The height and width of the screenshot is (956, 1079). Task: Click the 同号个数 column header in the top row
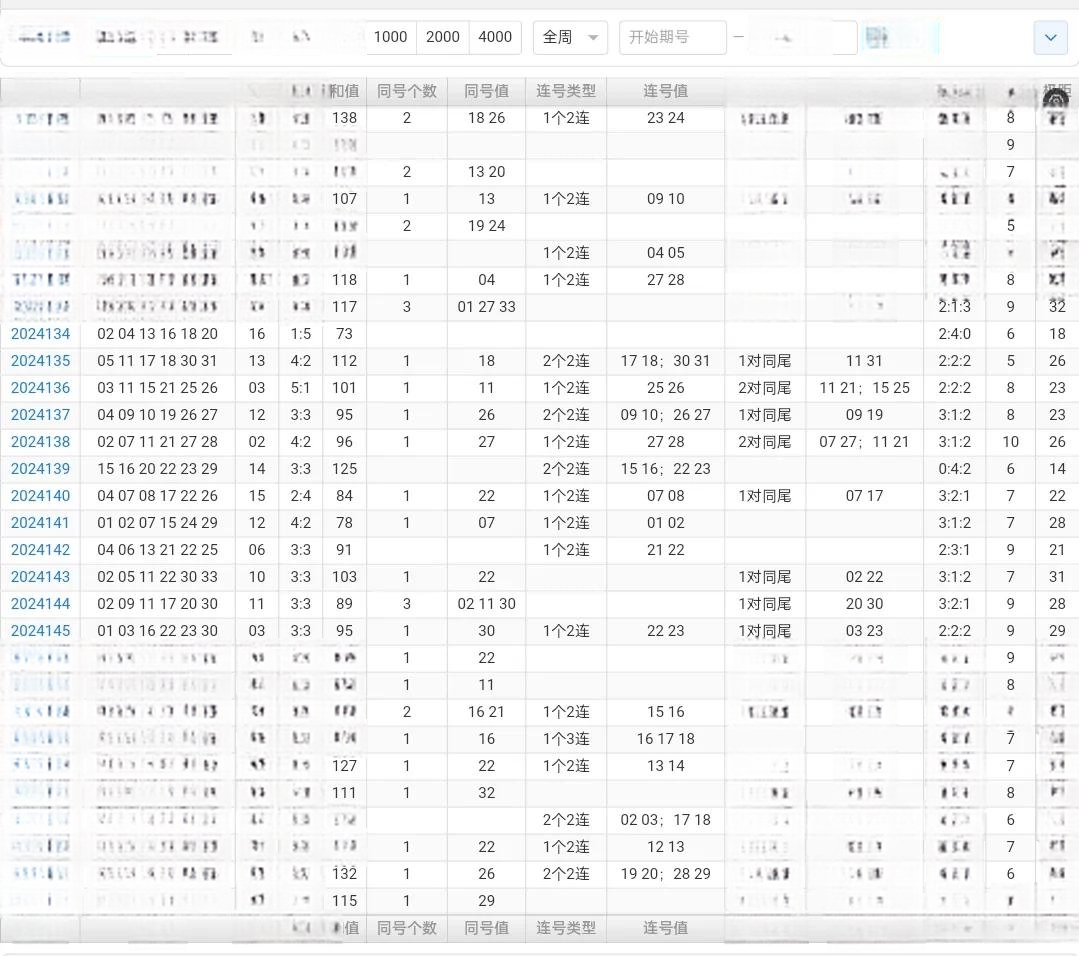click(406, 91)
